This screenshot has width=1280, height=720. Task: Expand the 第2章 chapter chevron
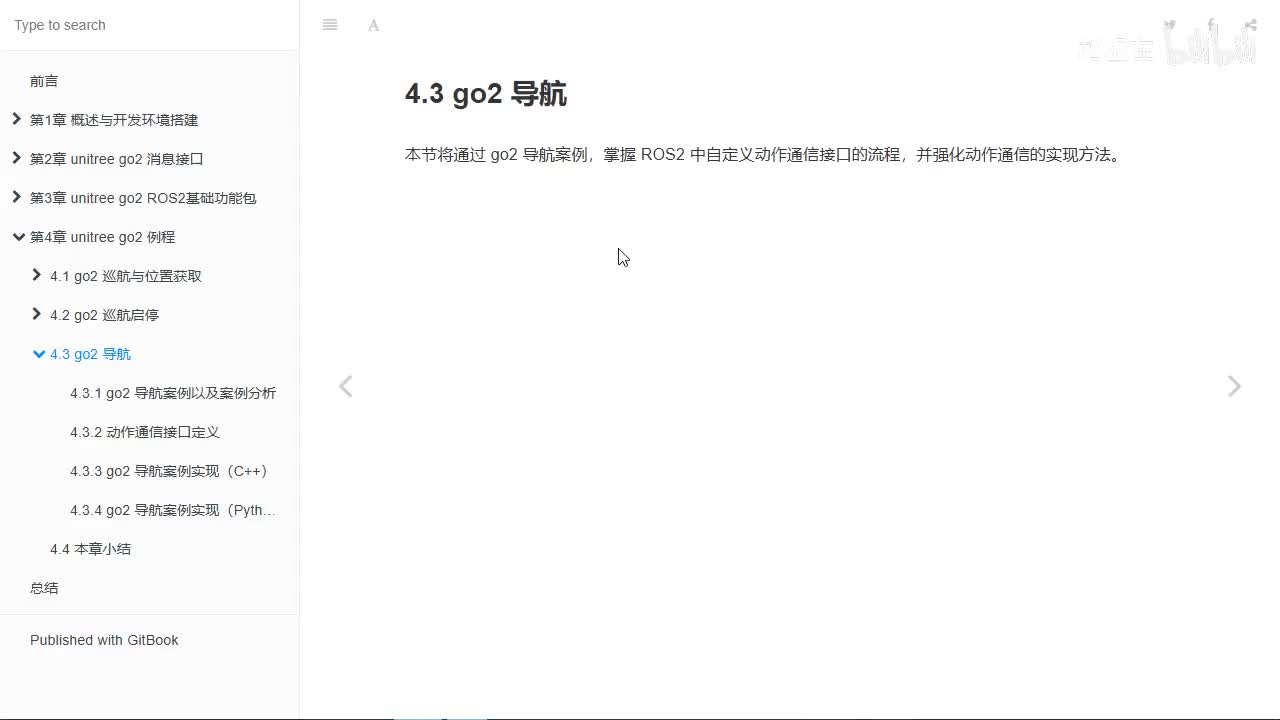tap(16, 158)
